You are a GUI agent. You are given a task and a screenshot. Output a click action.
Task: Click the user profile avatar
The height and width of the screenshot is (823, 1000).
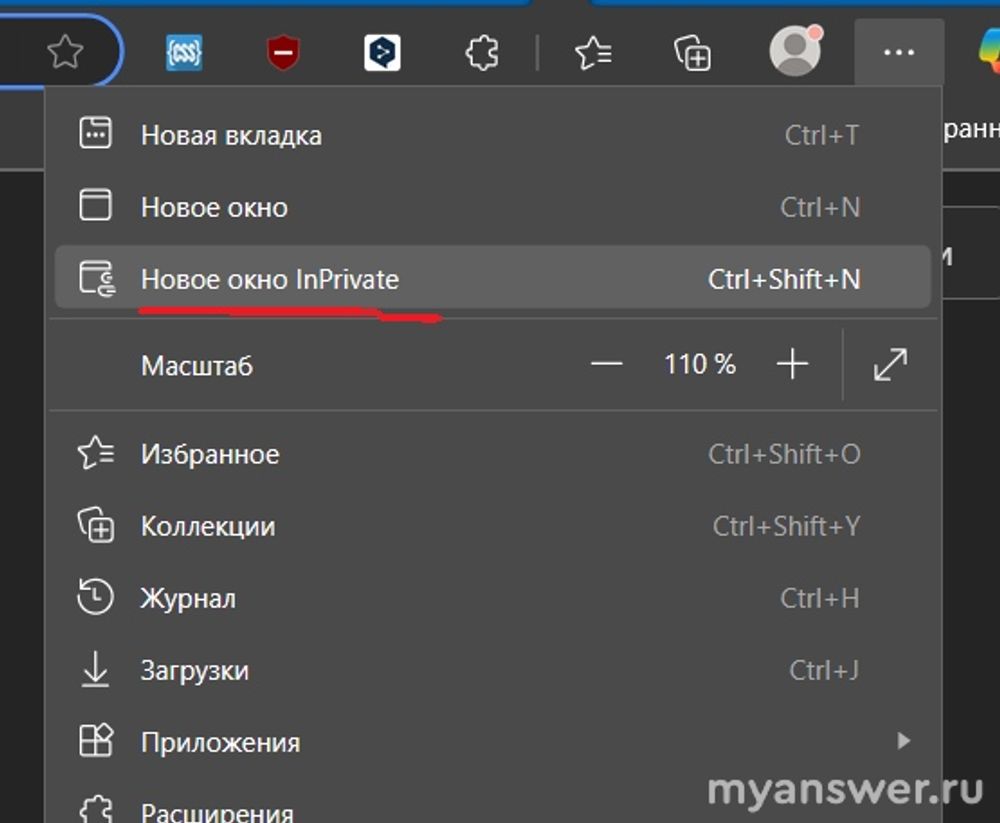[x=795, y=51]
